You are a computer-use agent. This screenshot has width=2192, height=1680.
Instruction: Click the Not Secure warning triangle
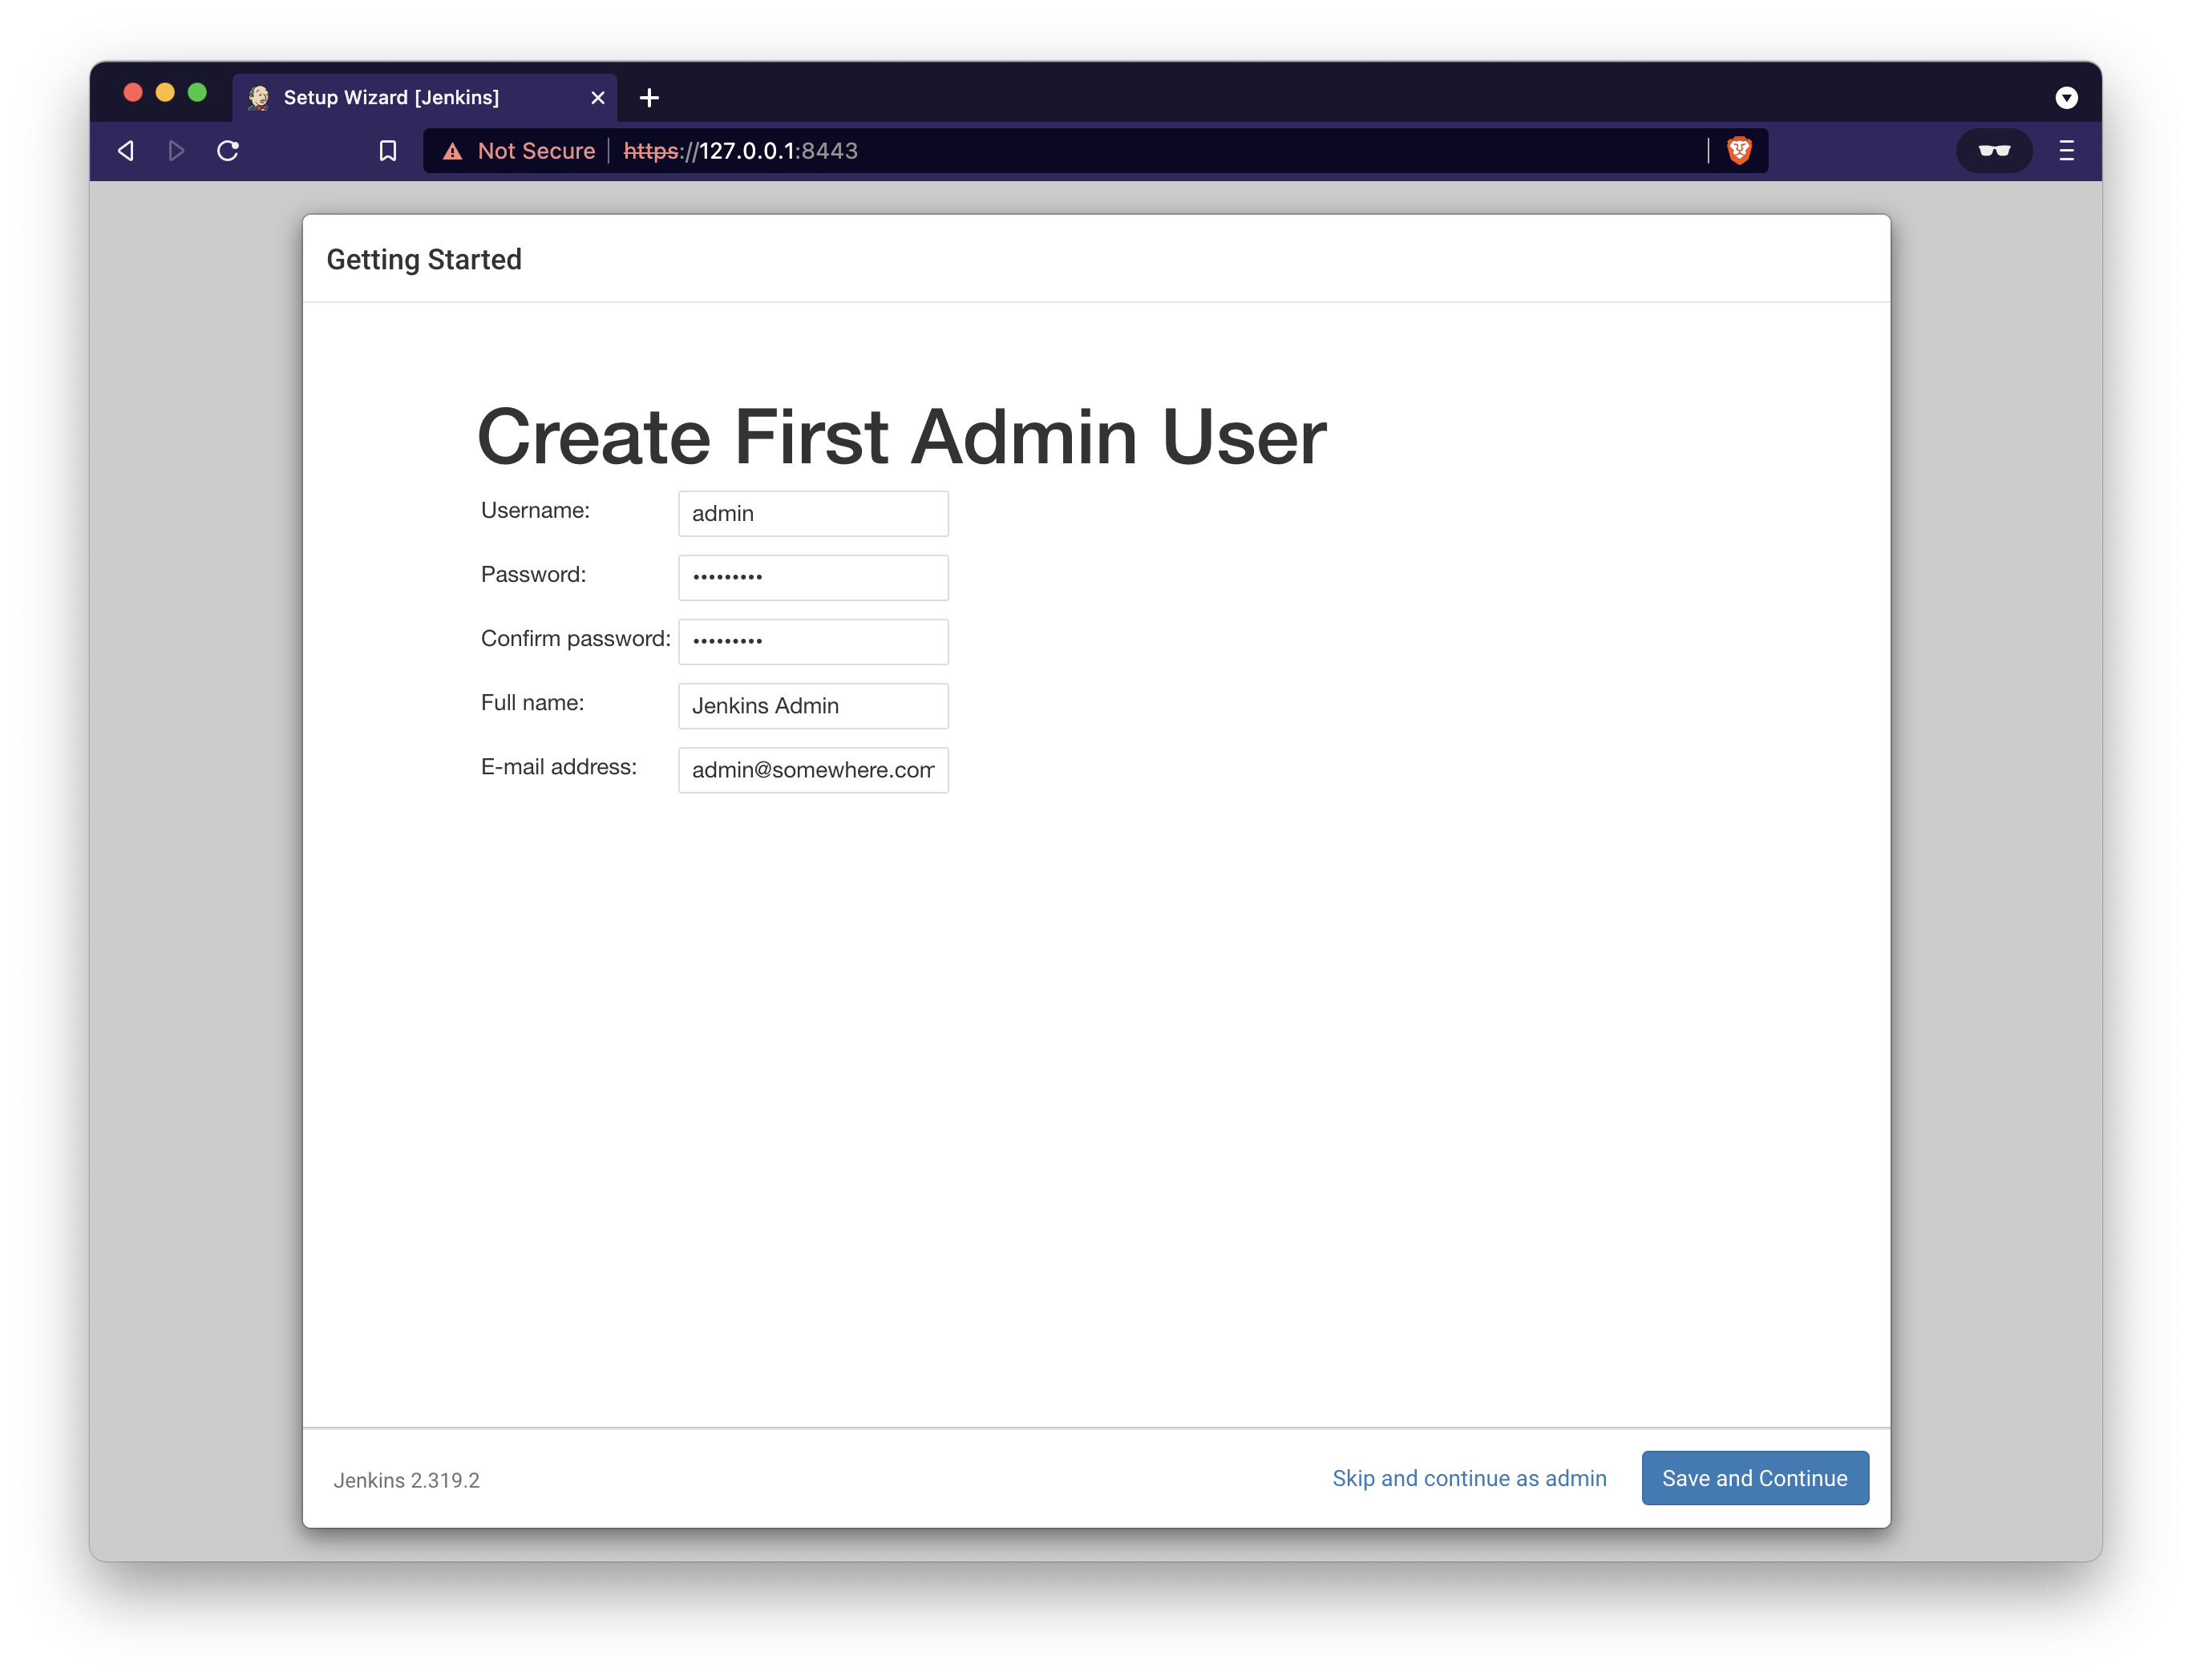[x=453, y=151]
